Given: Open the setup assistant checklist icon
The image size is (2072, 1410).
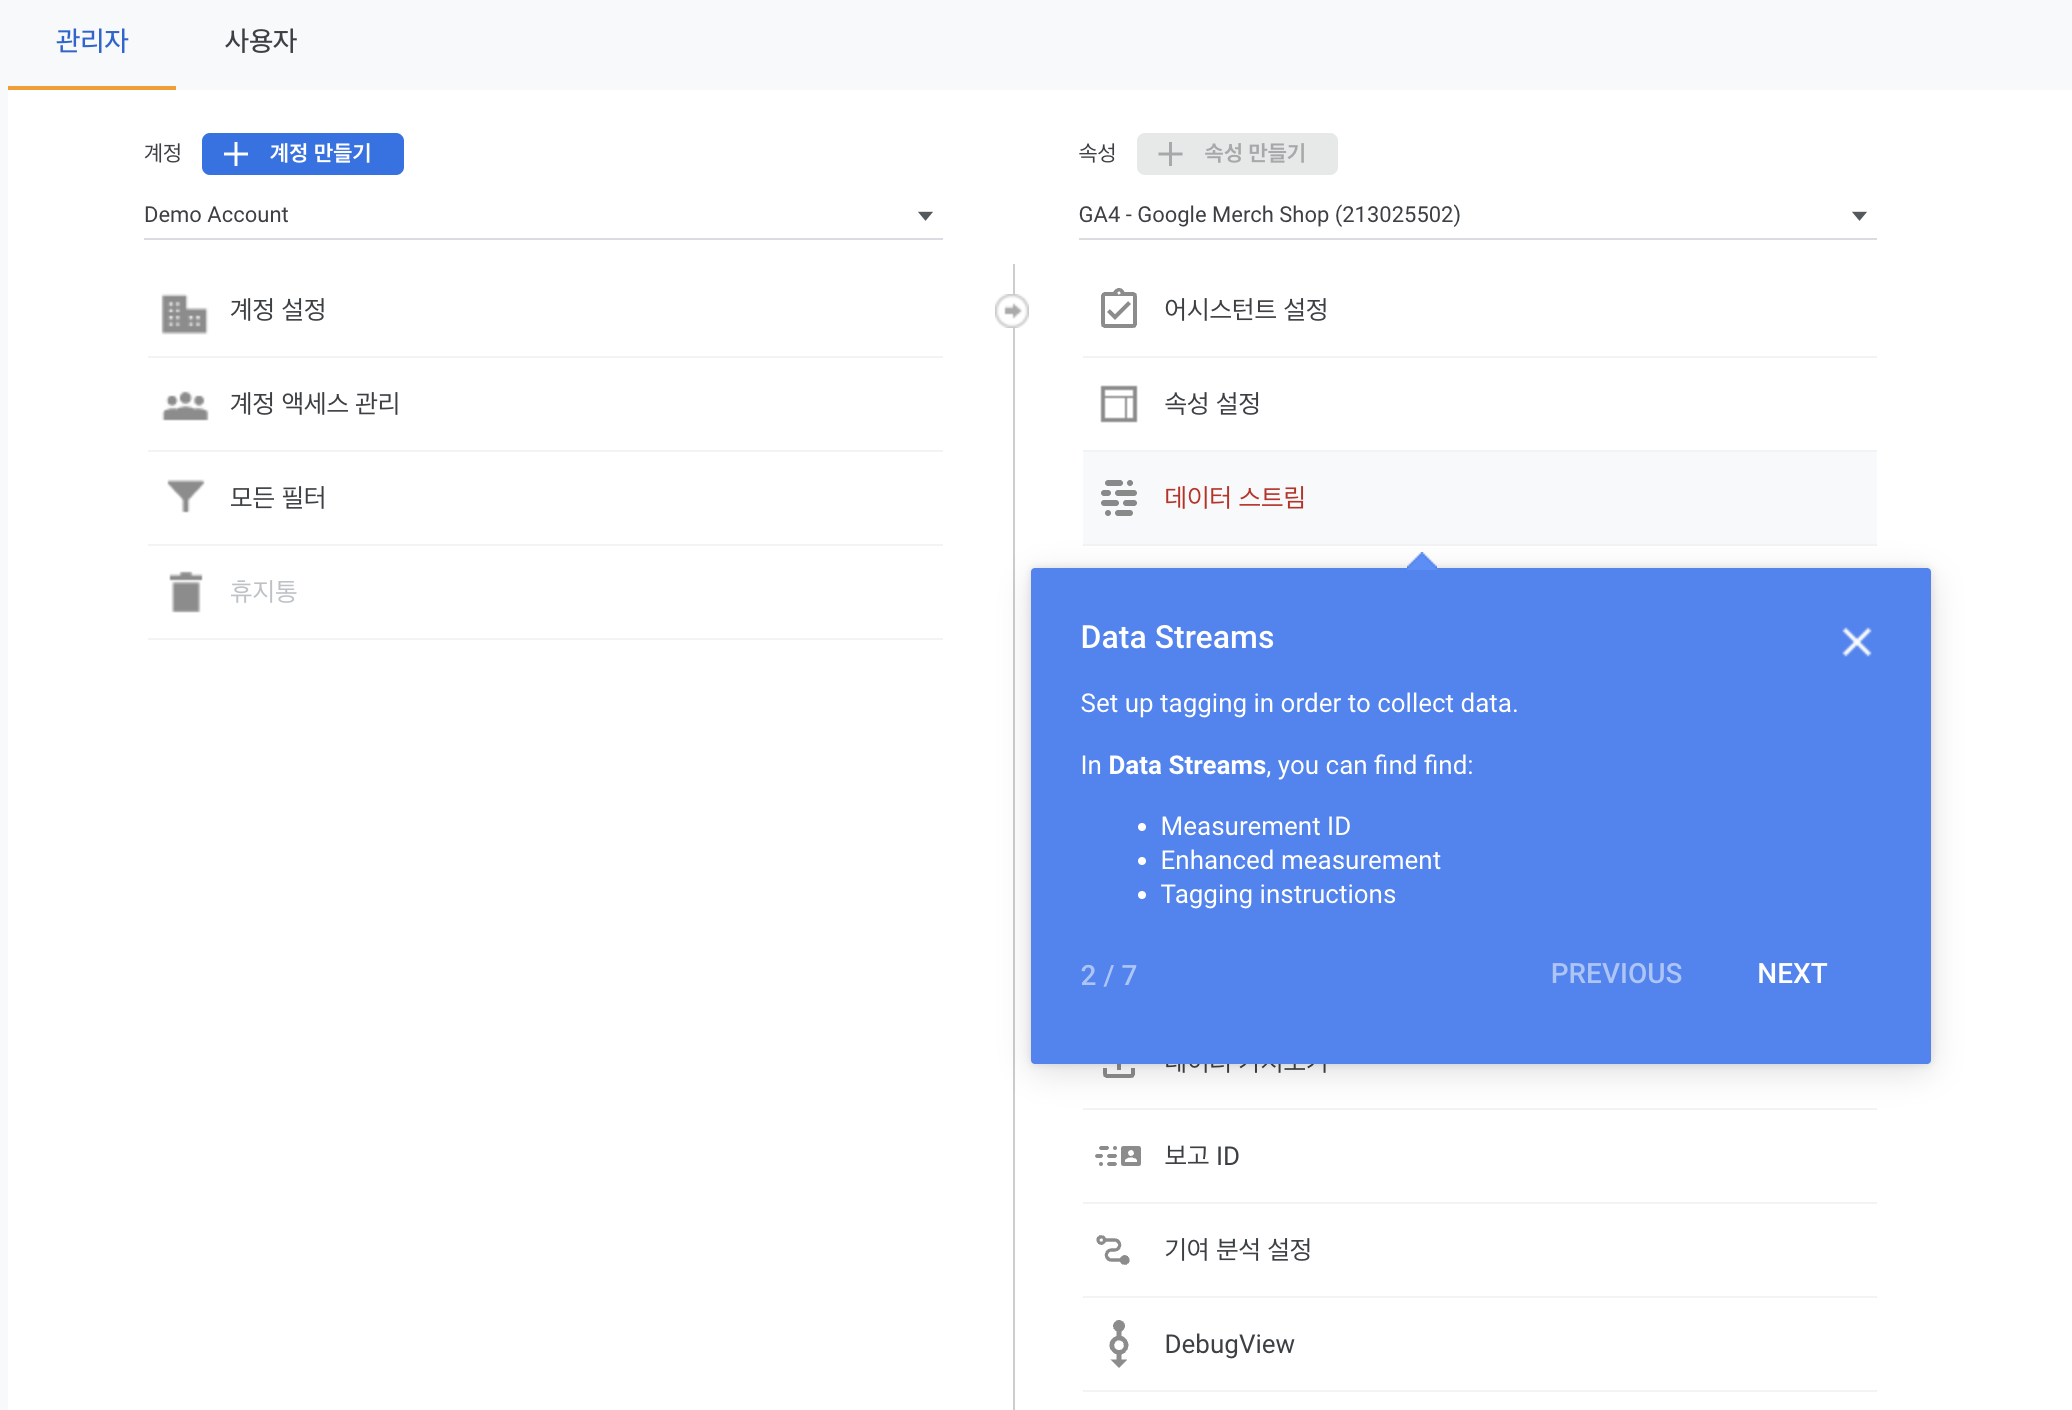Looking at the screenshot, I should tap(1118, 309).
